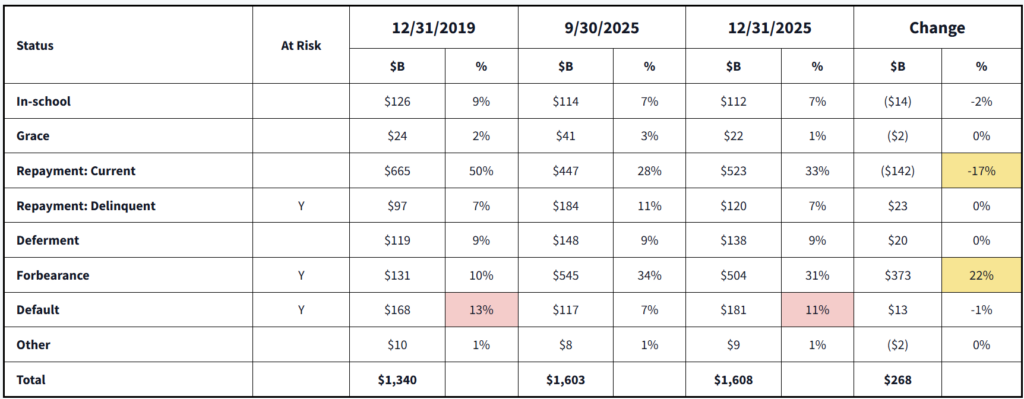
Task: Select the 9/30/2025 column header
Action: [x=601, y=28]
